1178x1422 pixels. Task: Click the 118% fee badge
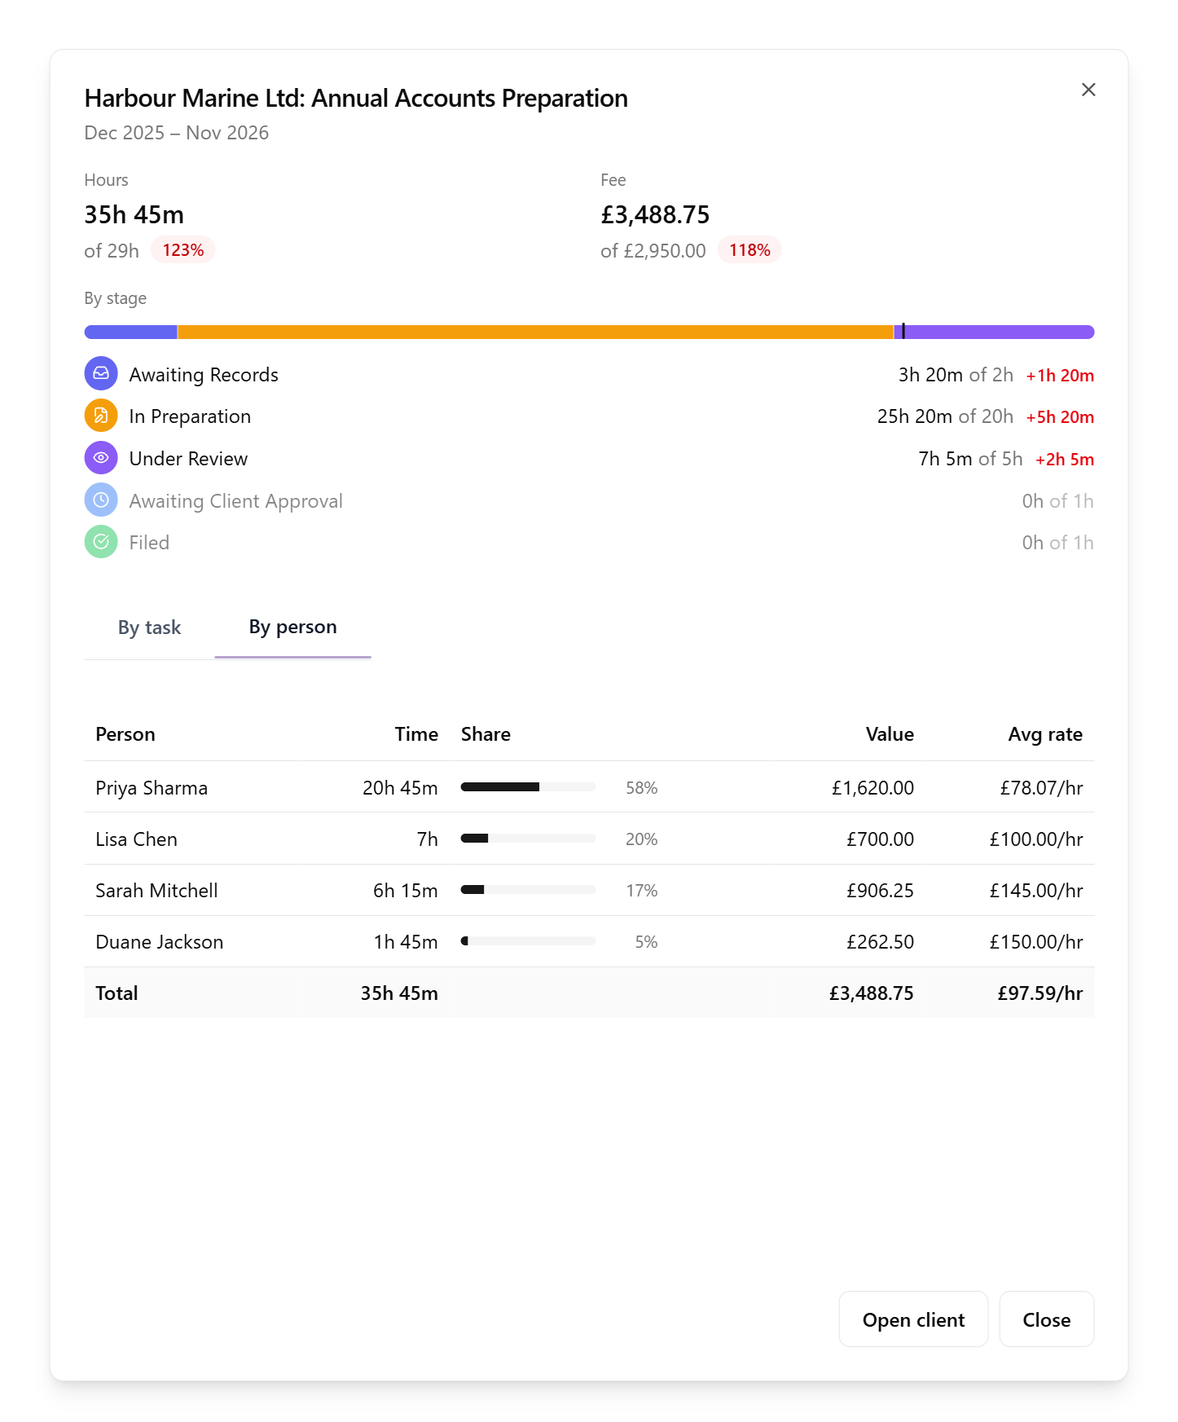tap(749, 250)
